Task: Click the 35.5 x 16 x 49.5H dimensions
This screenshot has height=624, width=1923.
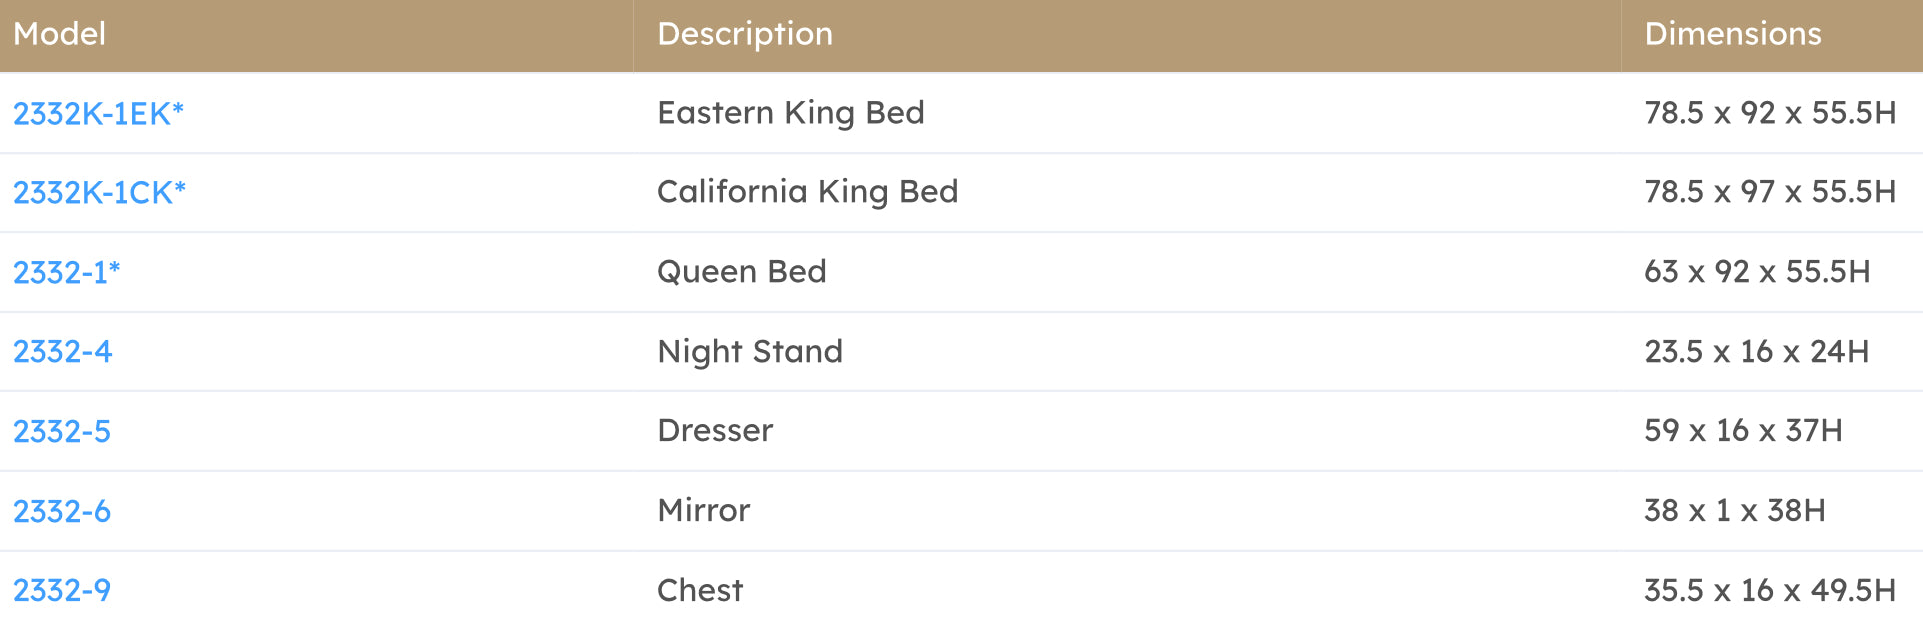Action: (1769, 591)
